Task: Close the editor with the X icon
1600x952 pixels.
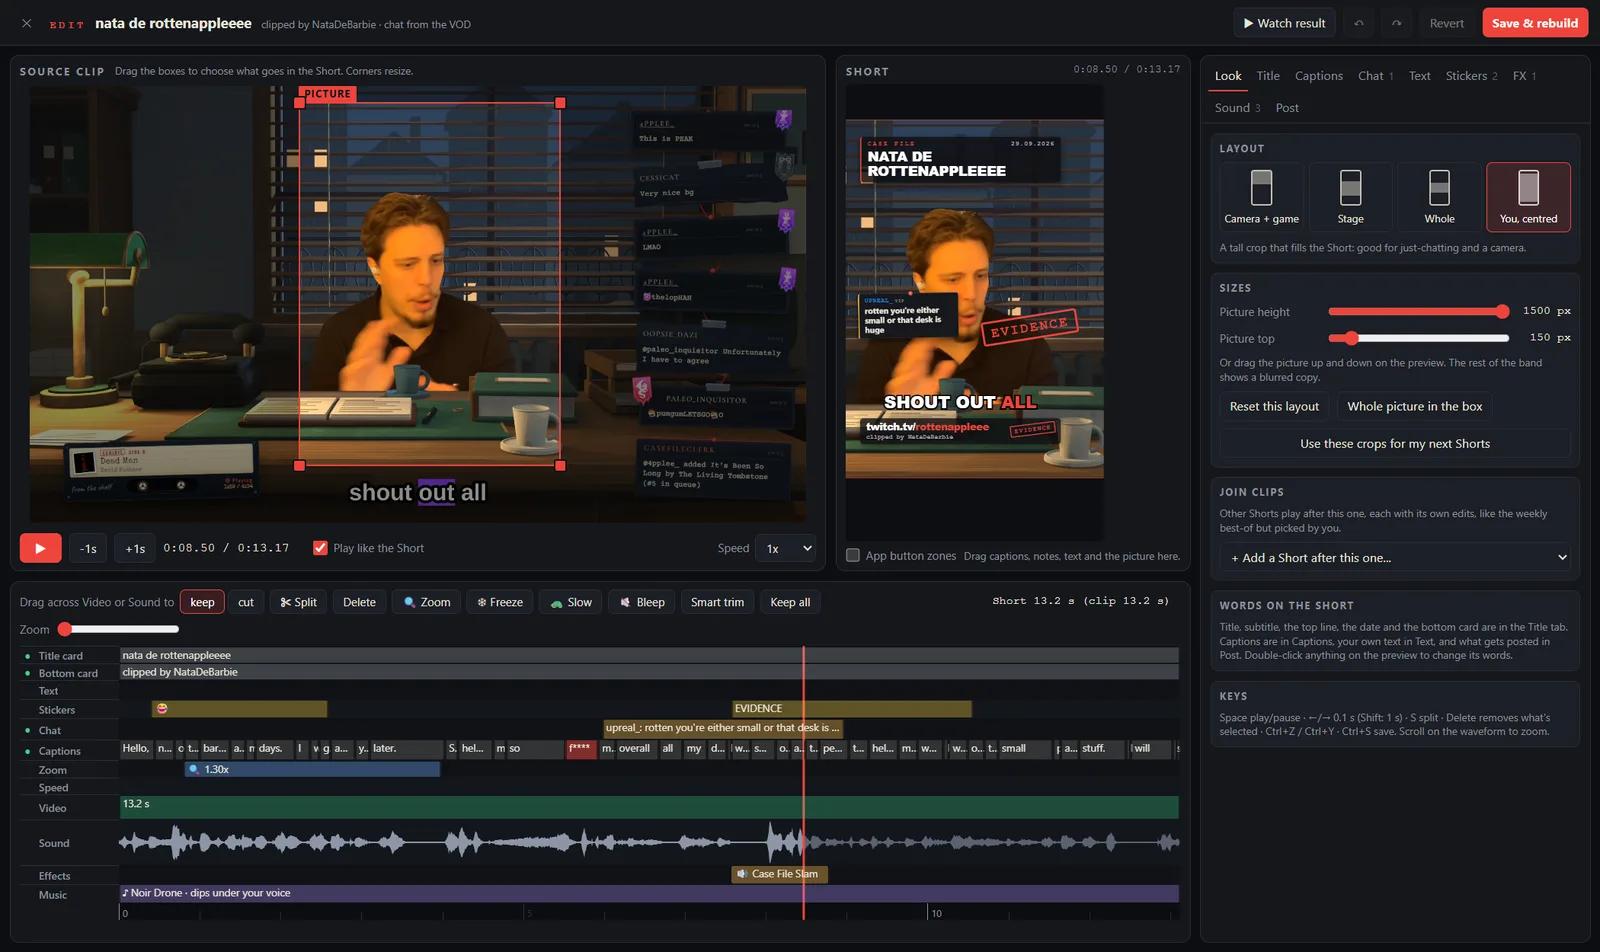Action: pos(26,23)
